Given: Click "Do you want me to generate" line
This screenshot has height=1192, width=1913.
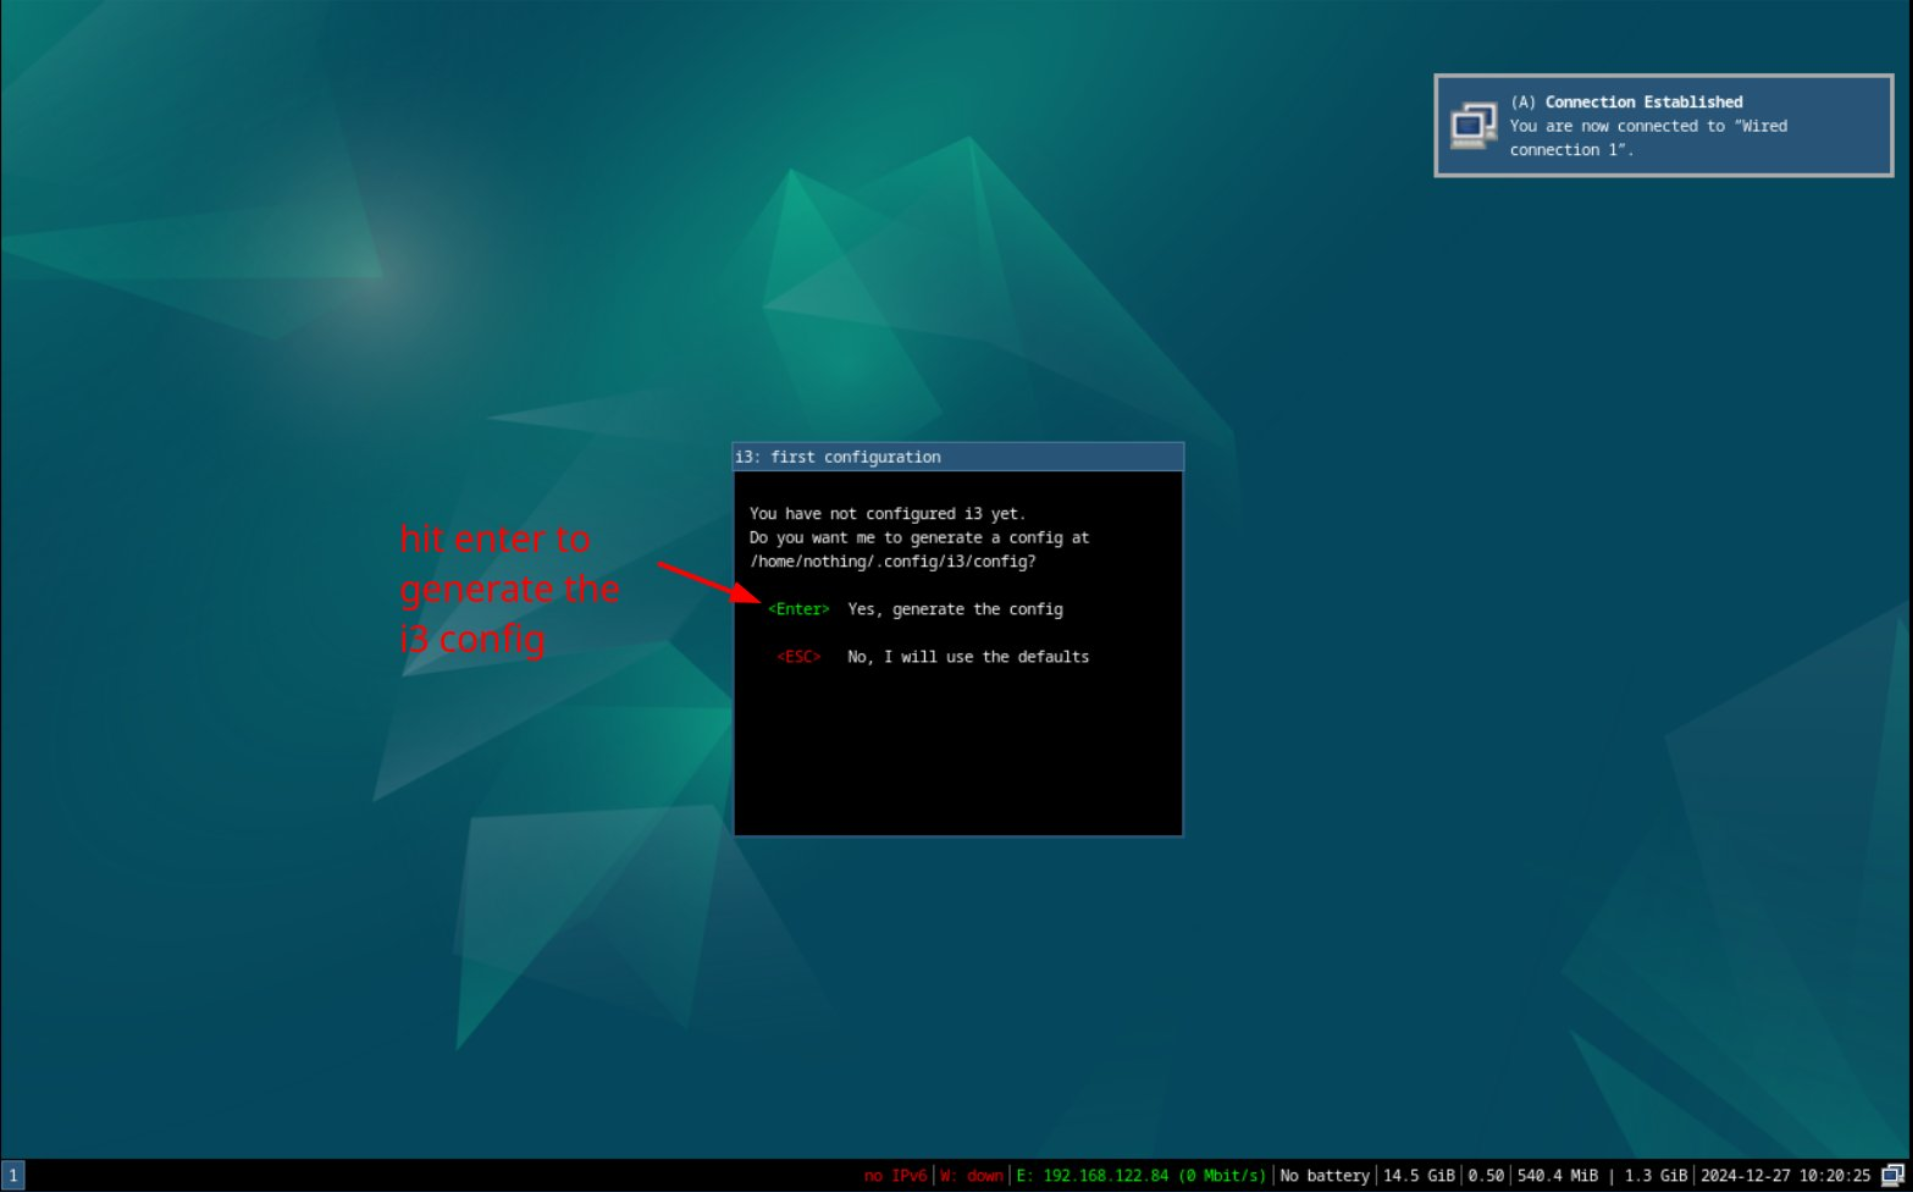Looking at the screenshot, I should (x=919, y=538).
